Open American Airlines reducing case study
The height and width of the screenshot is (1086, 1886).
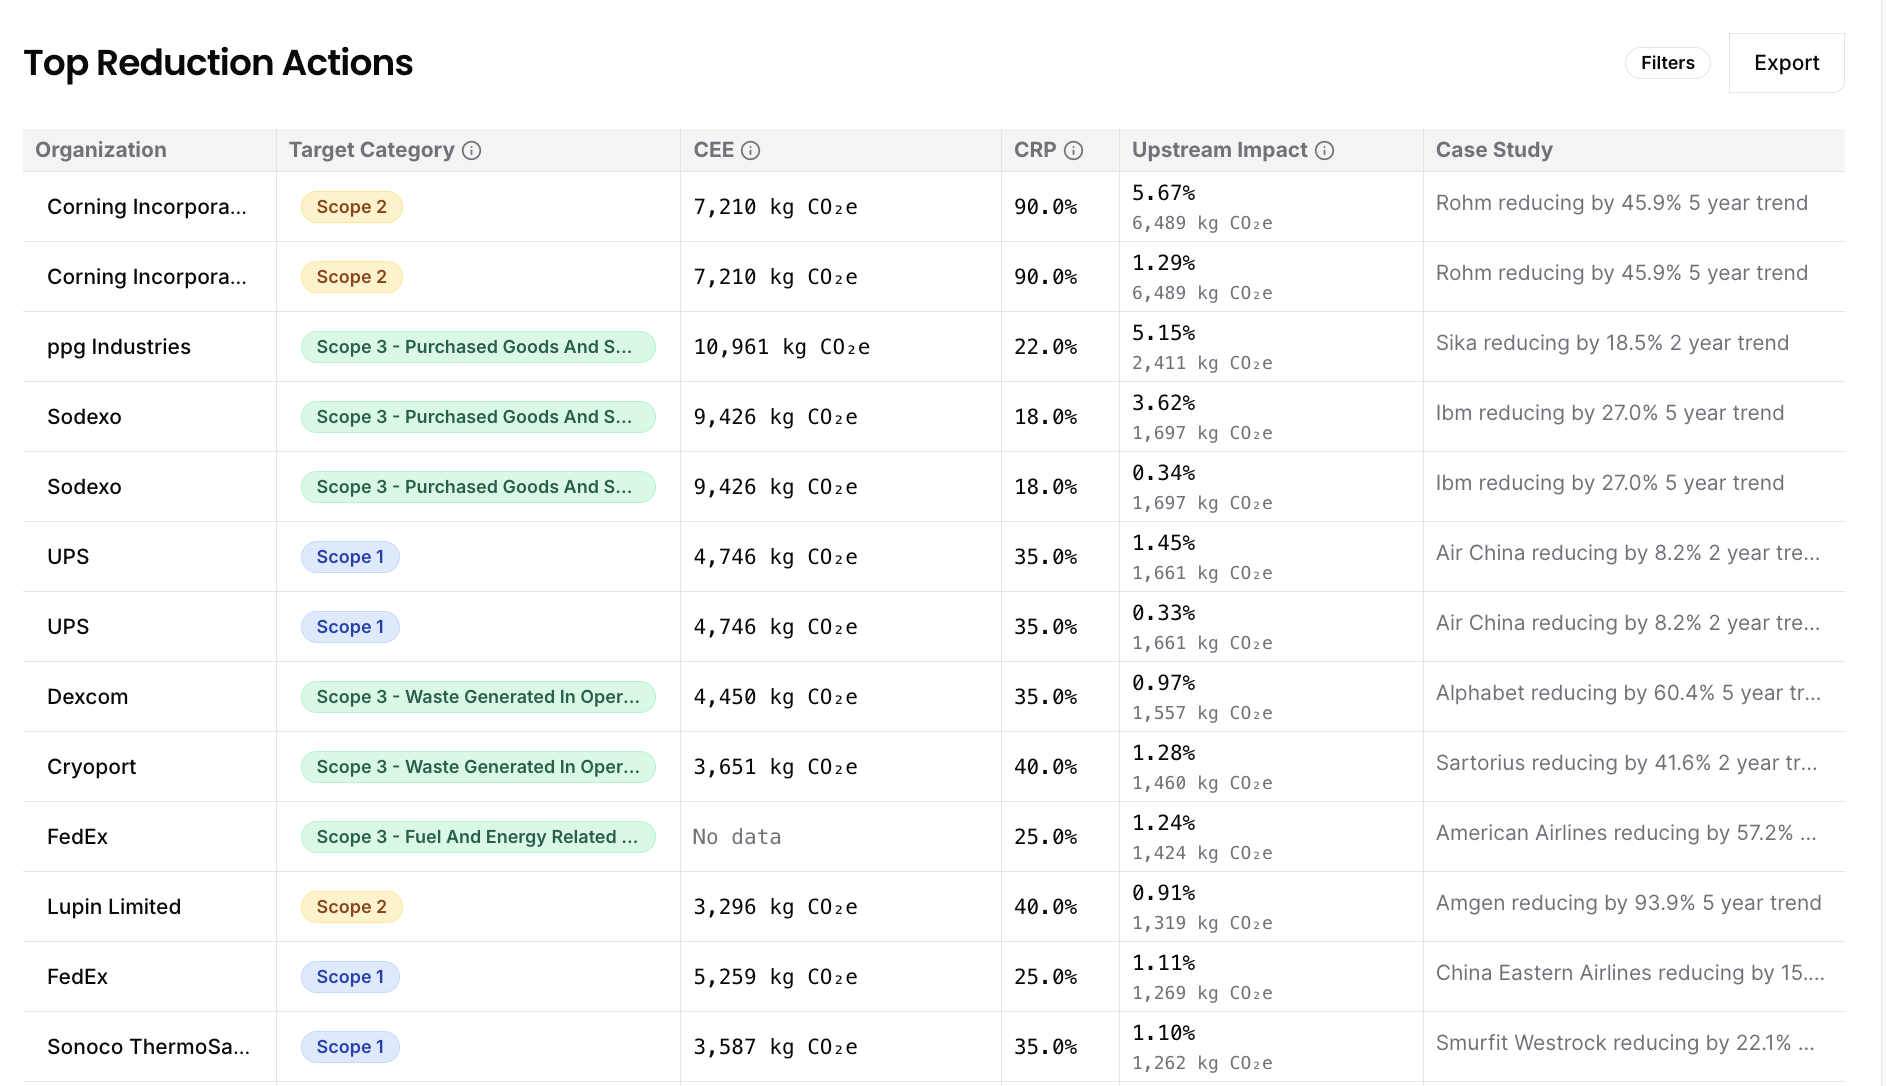coord(1626,833)
